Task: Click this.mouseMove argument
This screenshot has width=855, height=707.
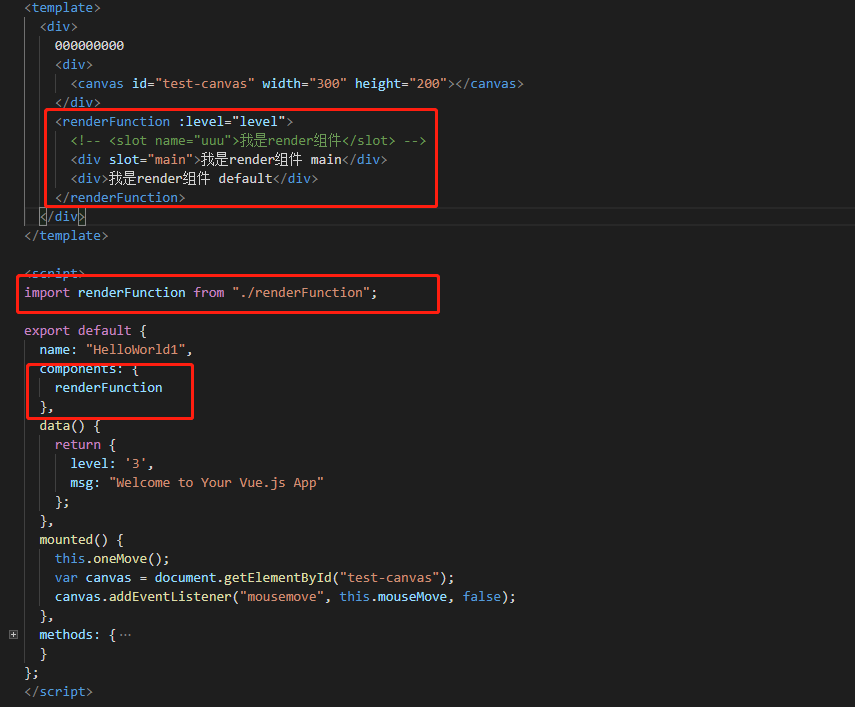Action: tap(394, 597)
